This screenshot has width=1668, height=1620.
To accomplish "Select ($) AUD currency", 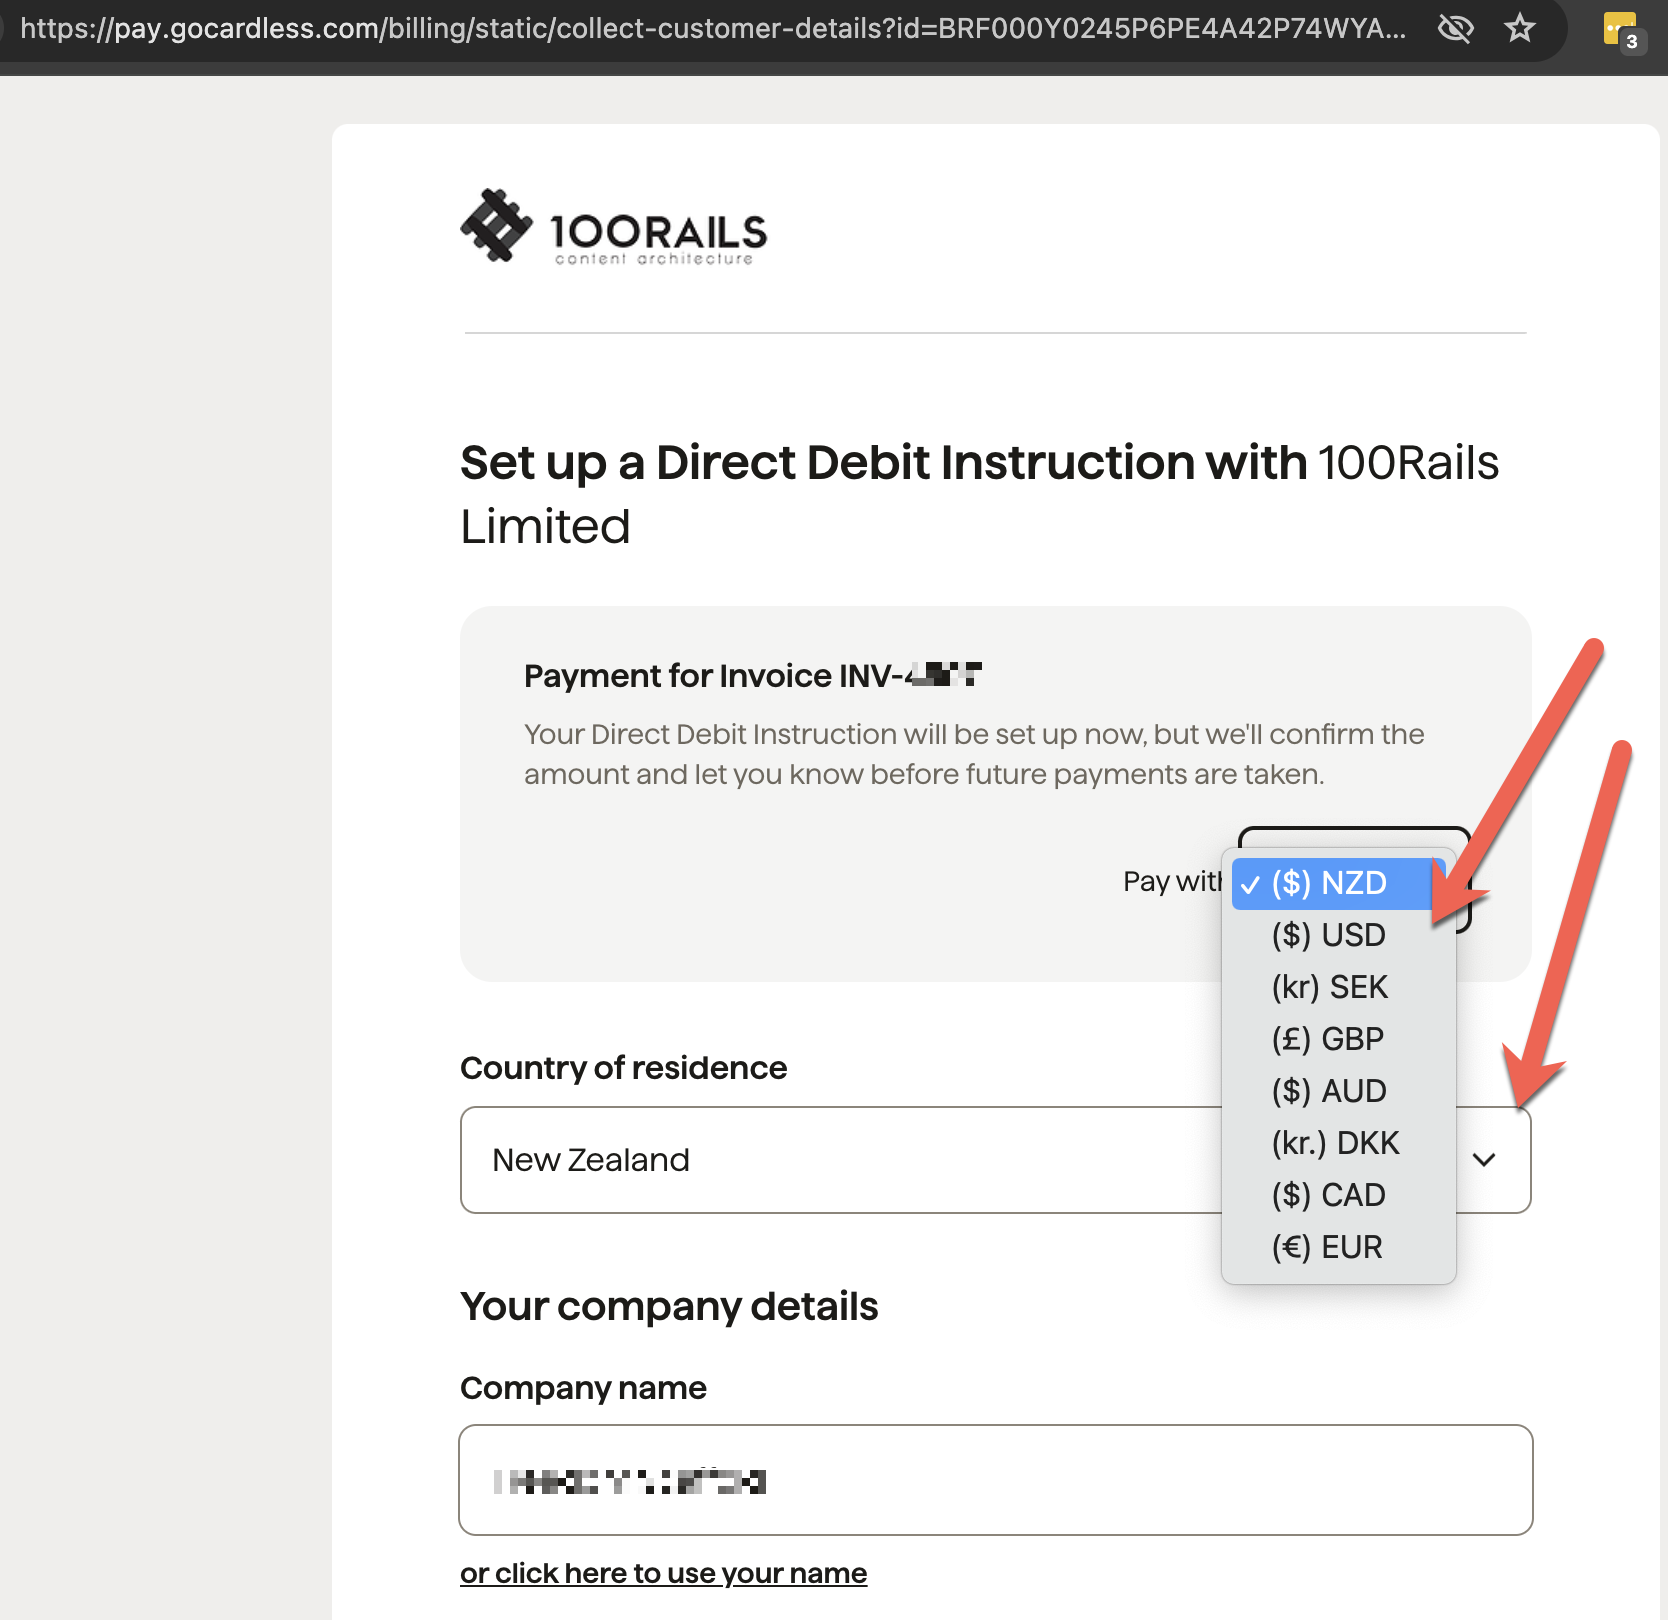I will (1329, 1091).
